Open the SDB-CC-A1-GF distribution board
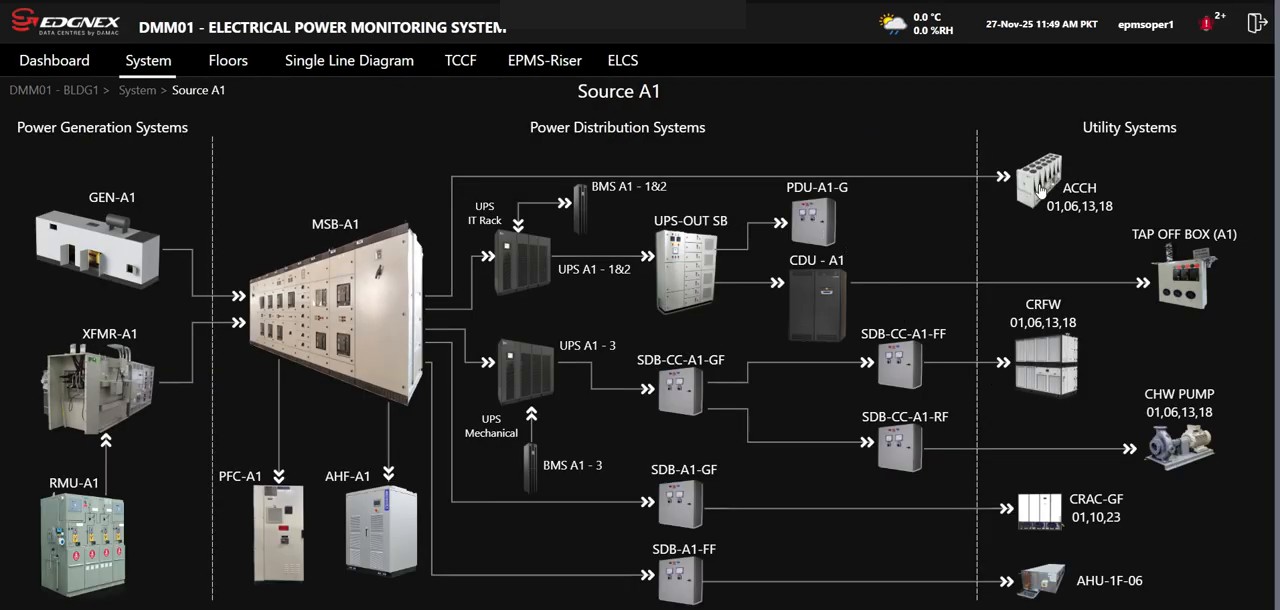The height and width of the screenshot is (610, 1280). tap(681, 391)
